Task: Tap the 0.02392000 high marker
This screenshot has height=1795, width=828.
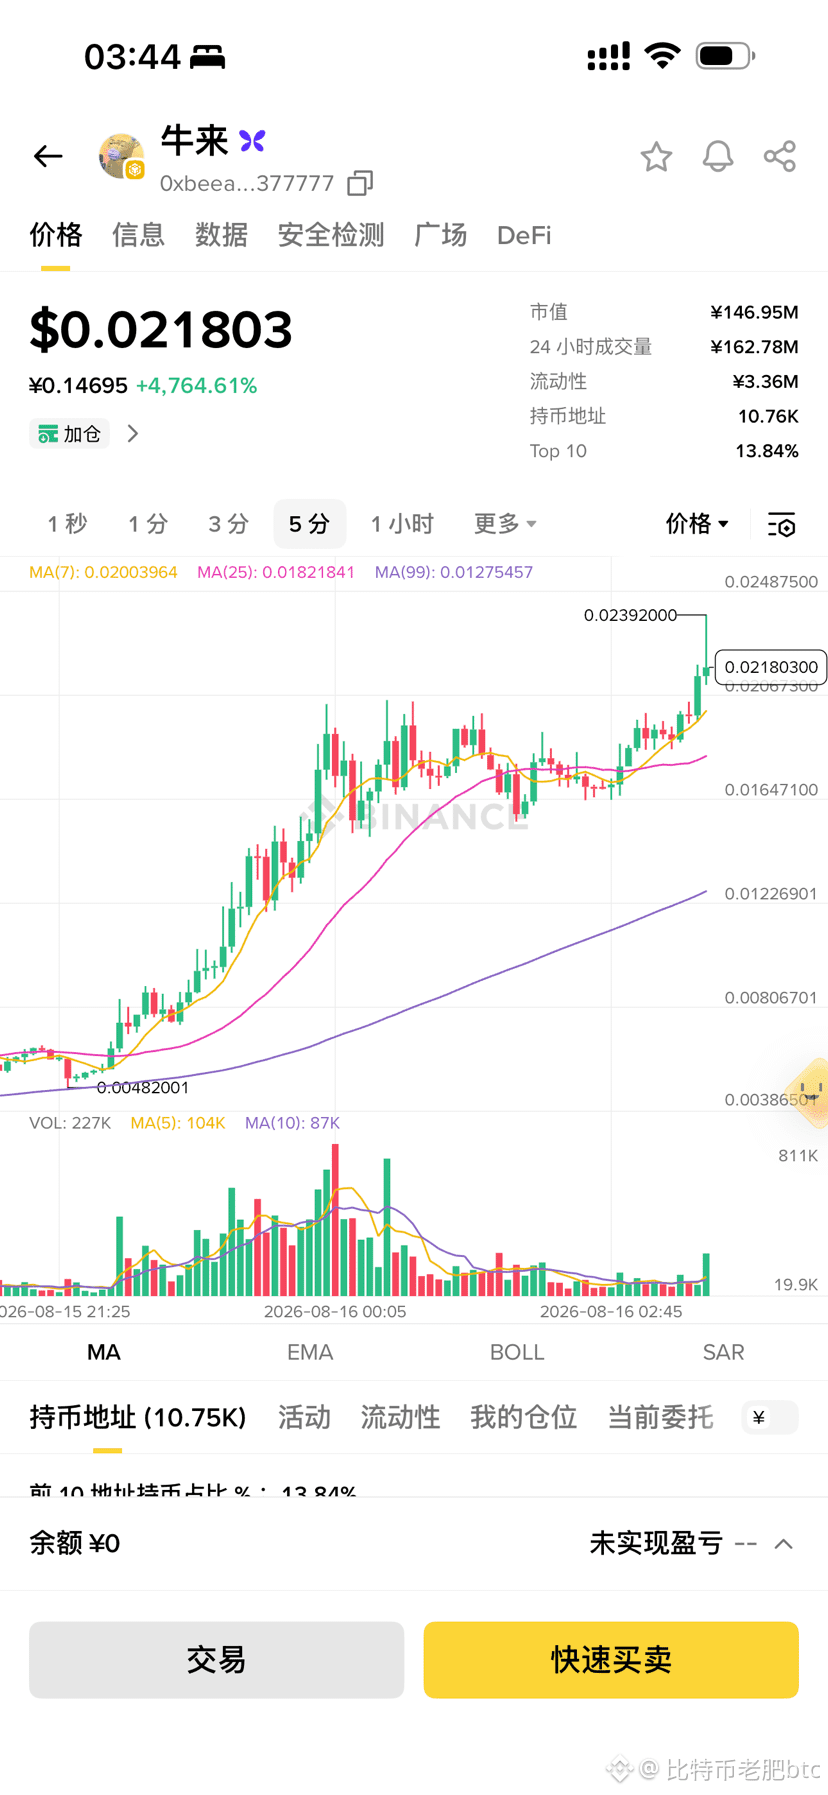Action: 630,615
